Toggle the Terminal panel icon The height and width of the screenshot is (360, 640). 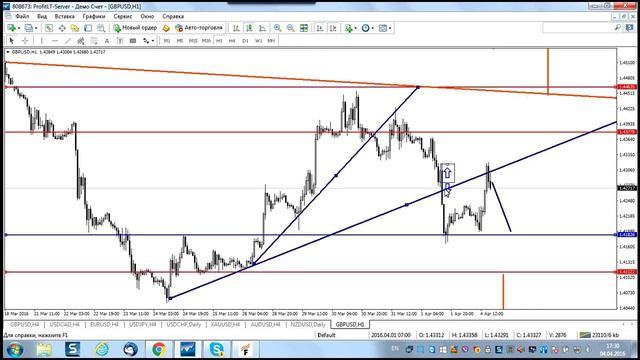88,28
